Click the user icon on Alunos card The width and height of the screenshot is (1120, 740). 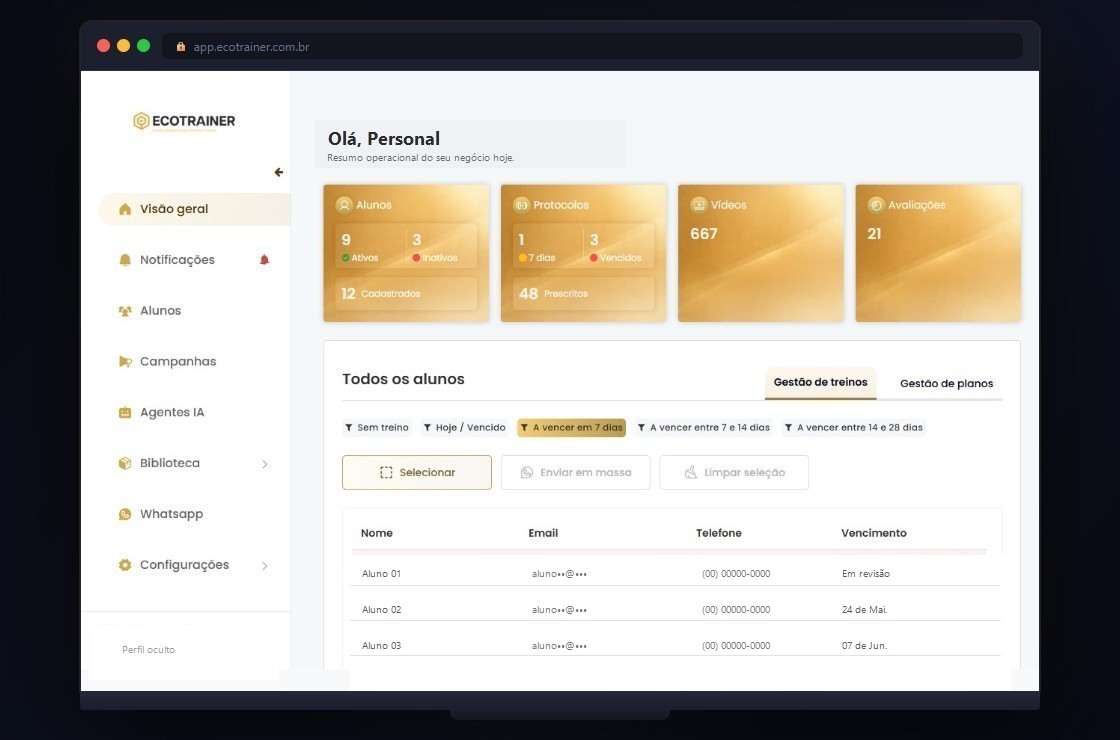(344, 205)
